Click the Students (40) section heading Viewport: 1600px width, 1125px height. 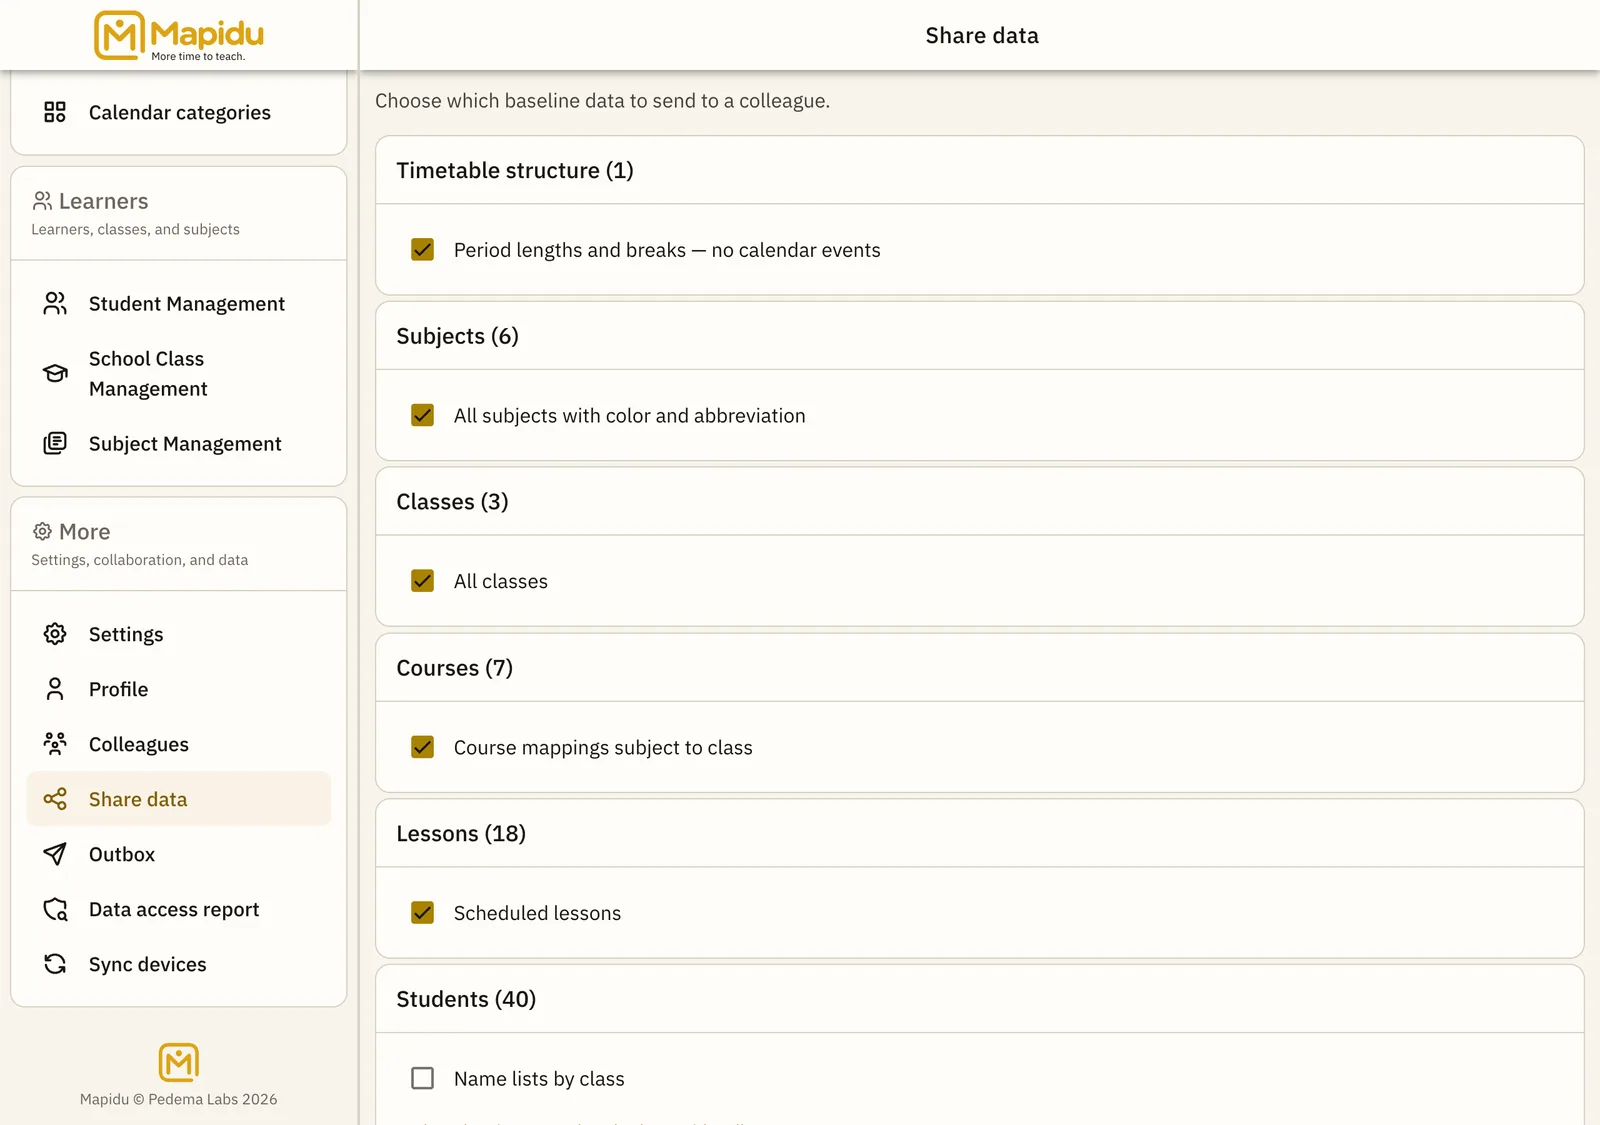[466, 999]
